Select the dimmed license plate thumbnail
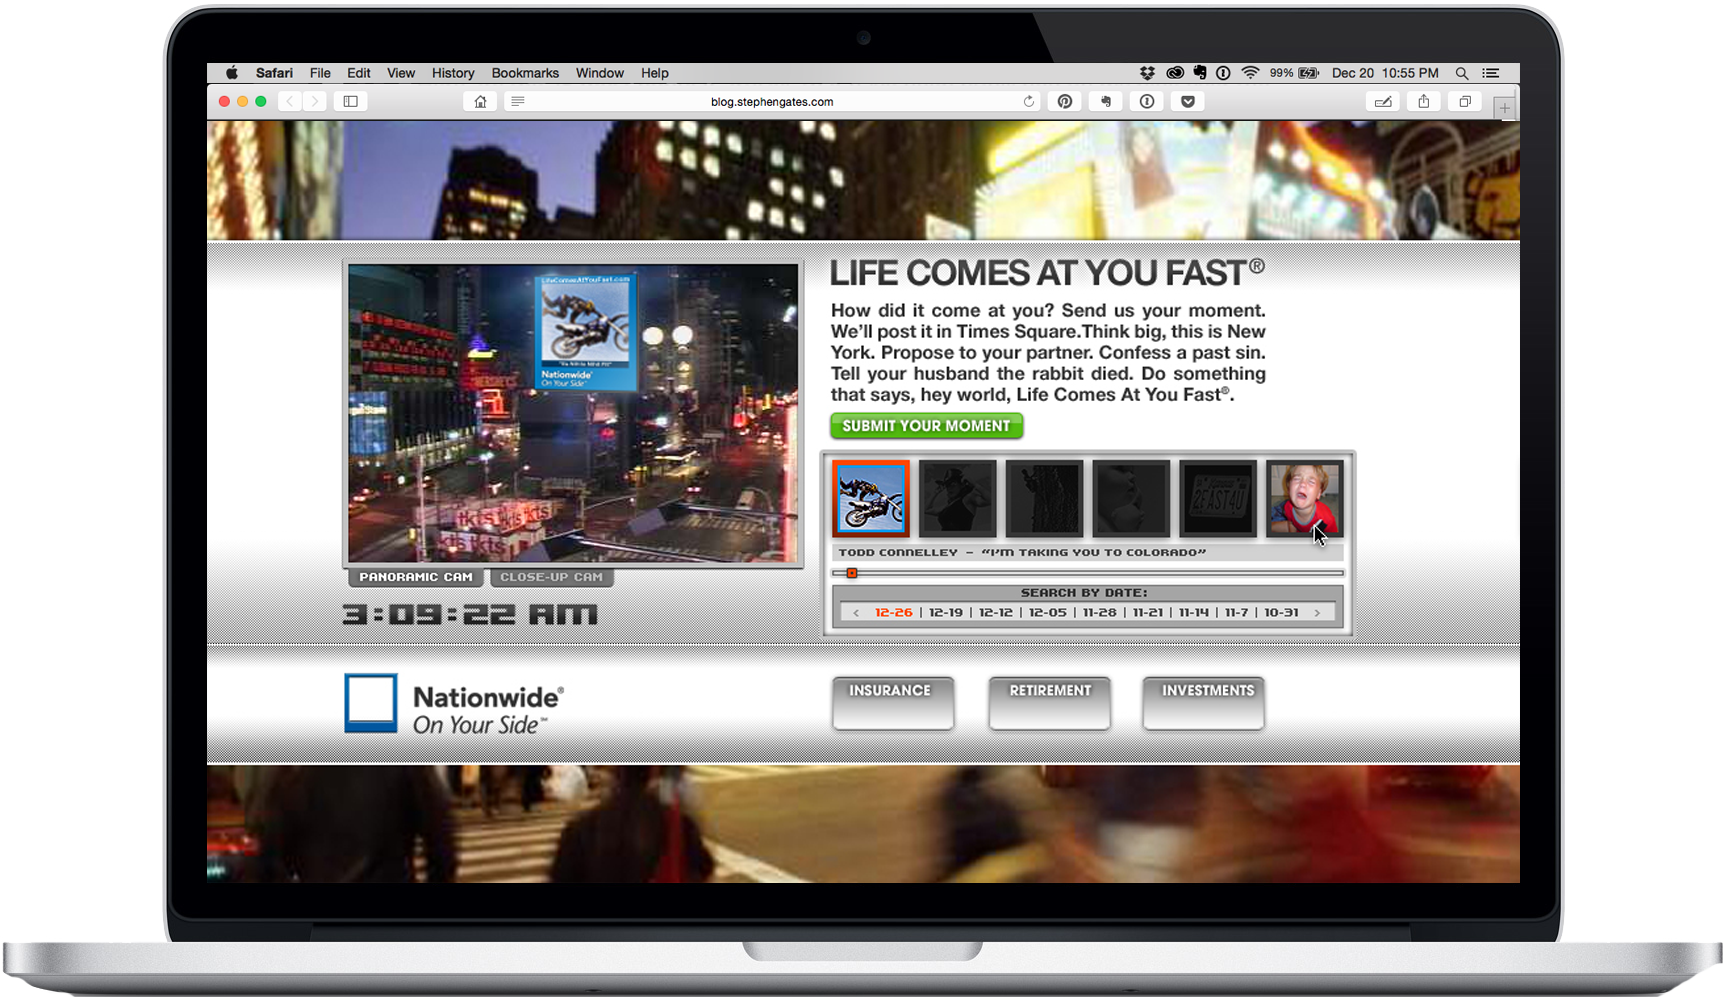 pos(1217,498)
